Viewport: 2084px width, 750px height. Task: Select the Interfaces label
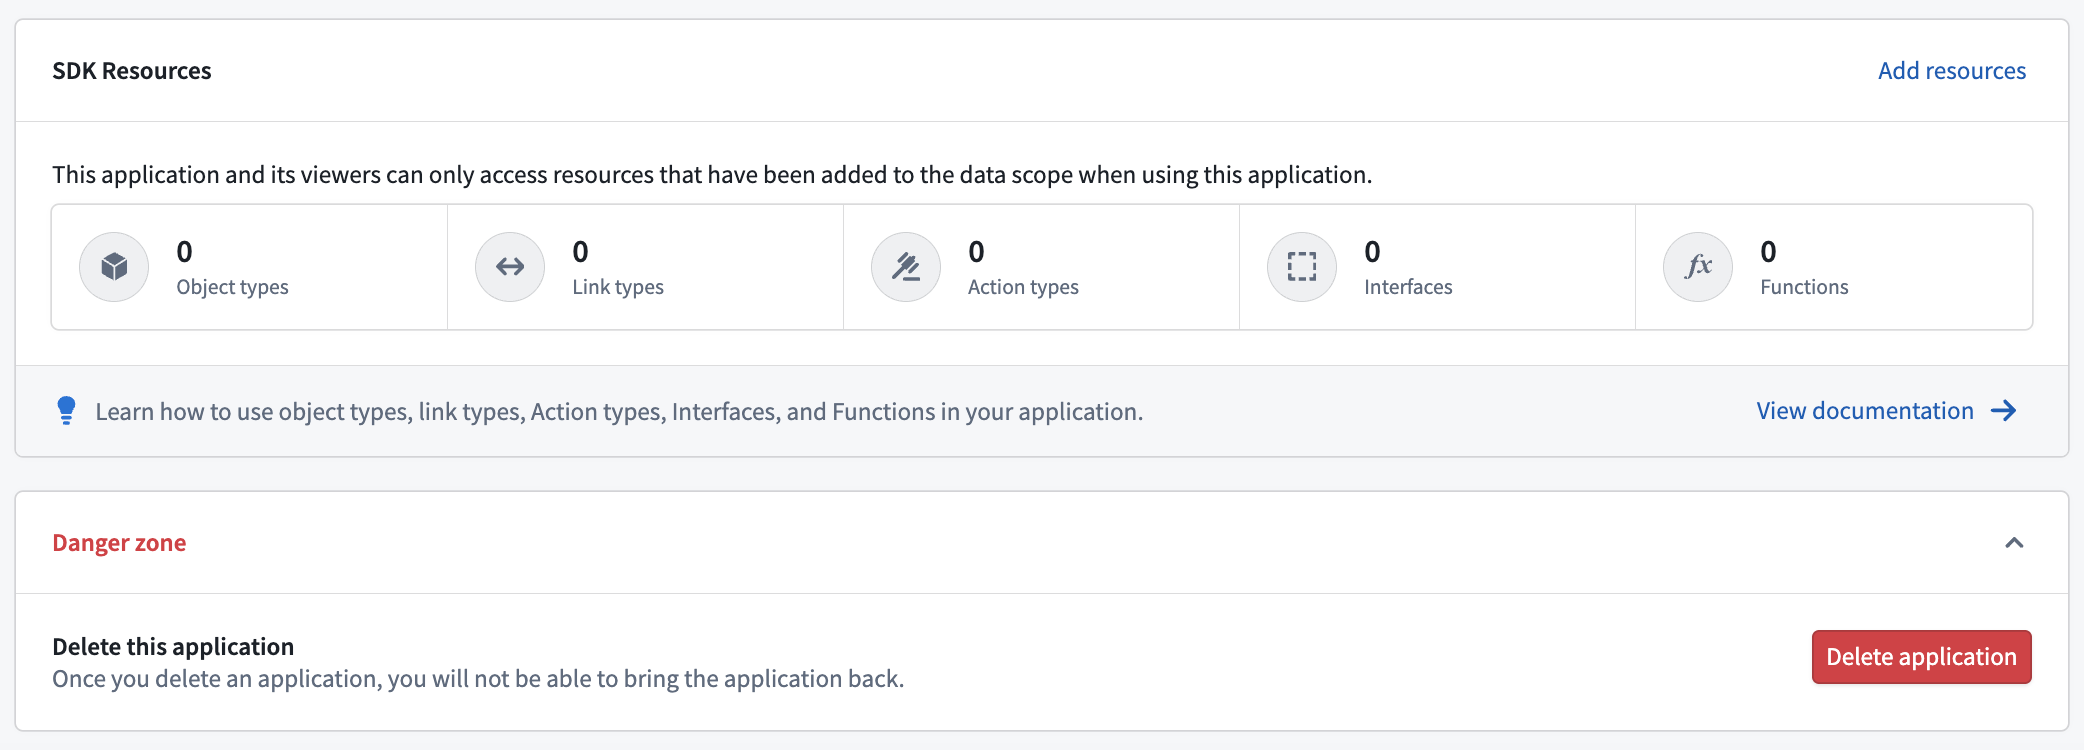coord(1408,287)
